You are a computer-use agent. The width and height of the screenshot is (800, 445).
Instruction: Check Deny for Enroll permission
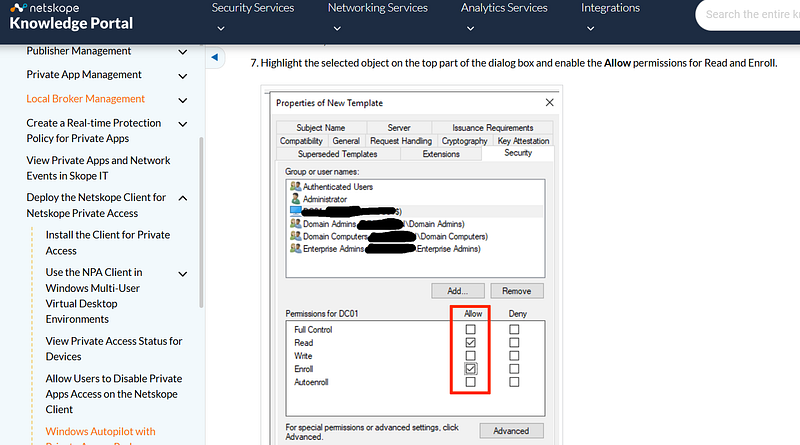click(x=514, y=368)
